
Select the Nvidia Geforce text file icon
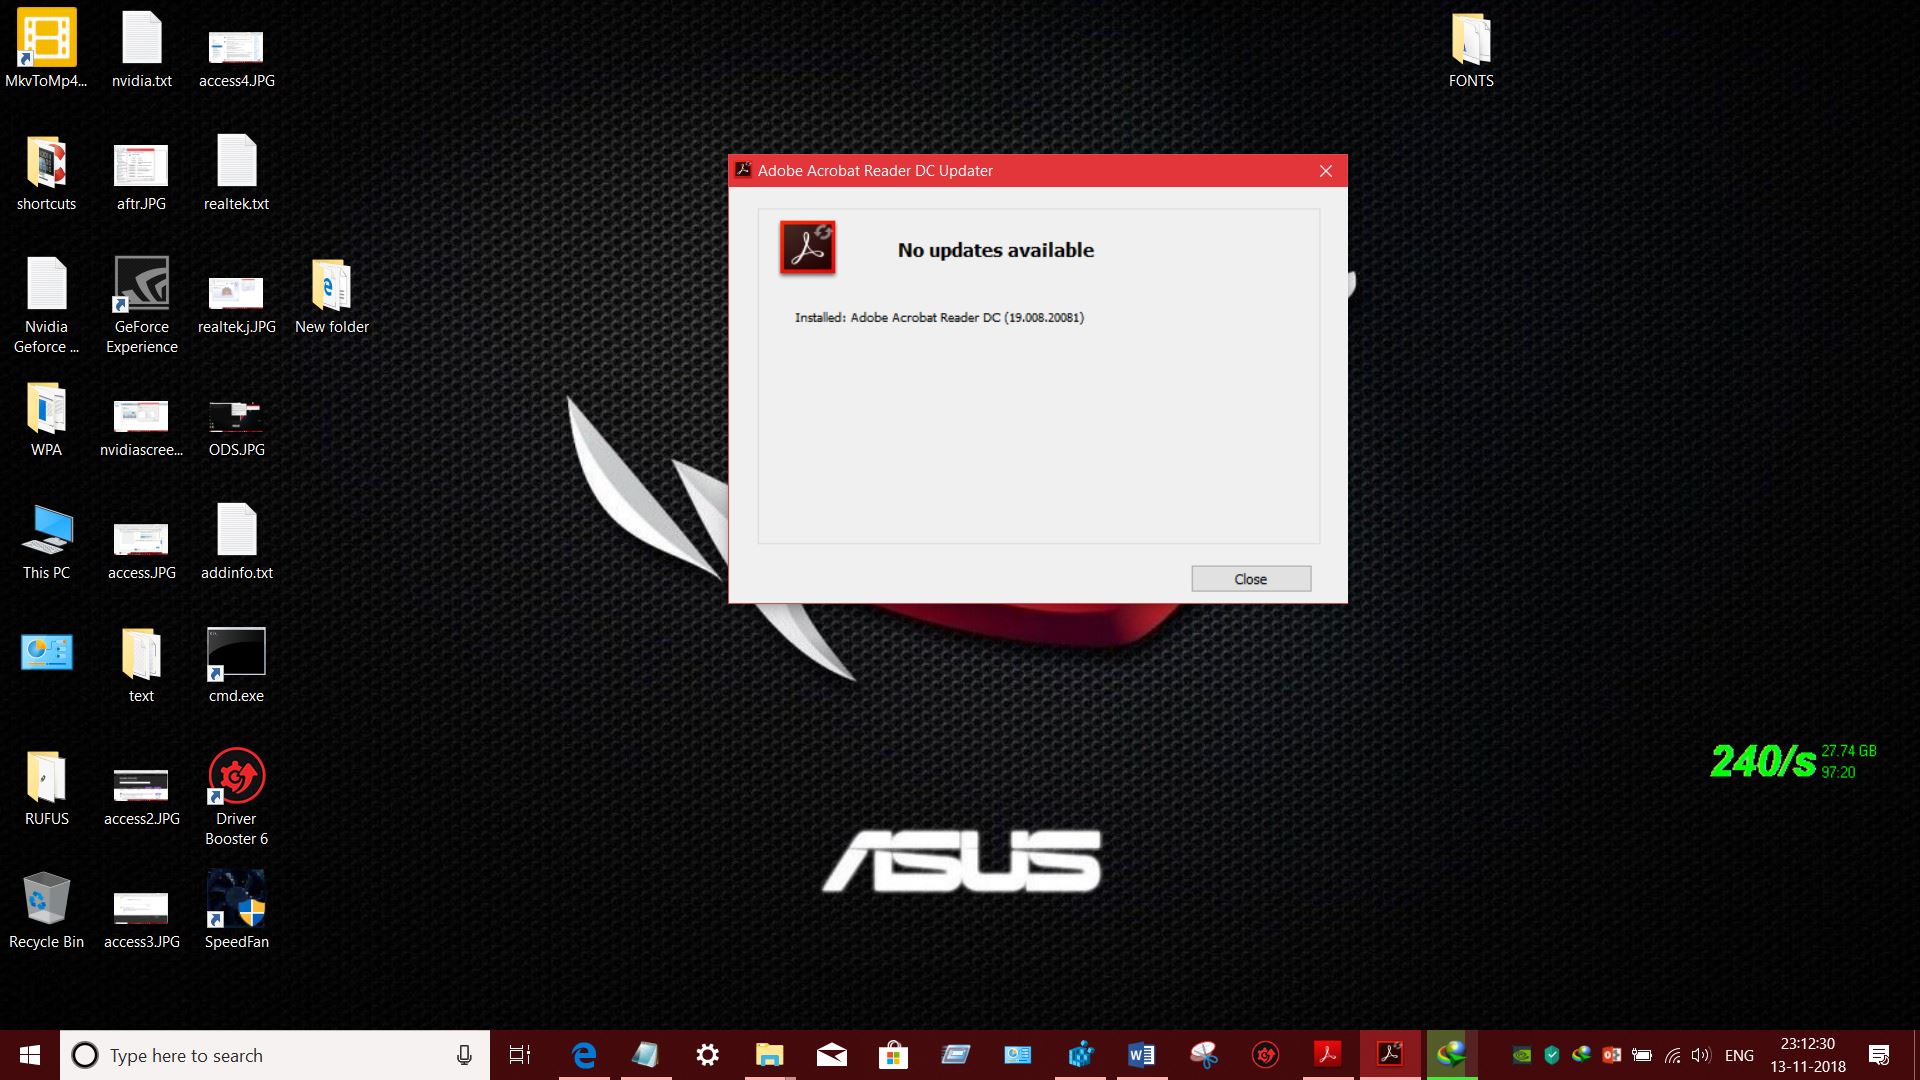[x=46, y=305]
